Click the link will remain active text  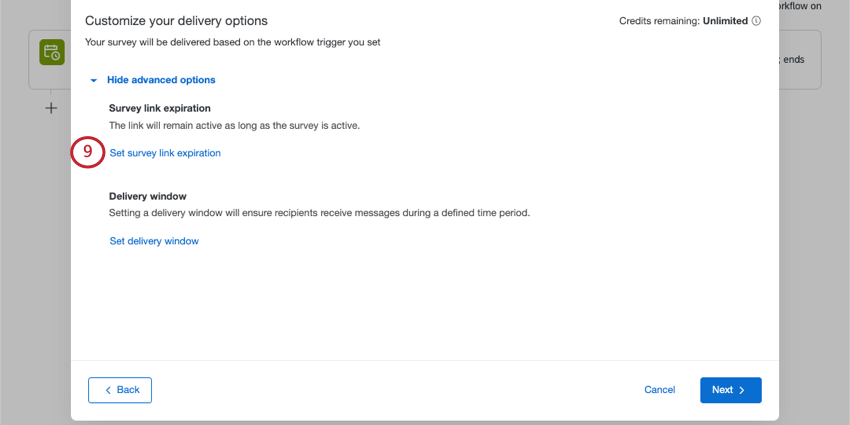(x=234, y=126)
